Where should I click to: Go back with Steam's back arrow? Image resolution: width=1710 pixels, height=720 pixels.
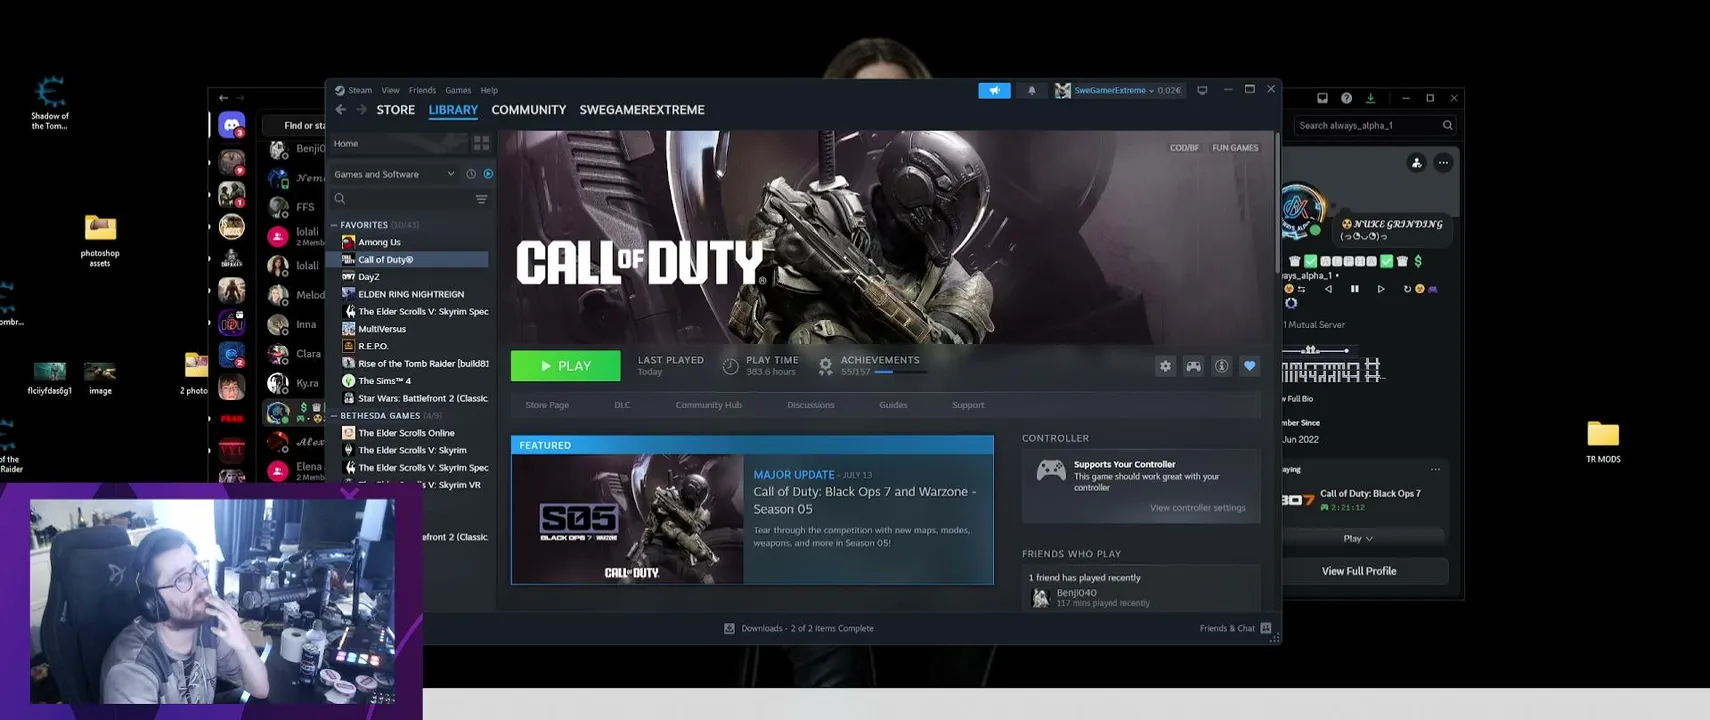[x=341, y=110]
